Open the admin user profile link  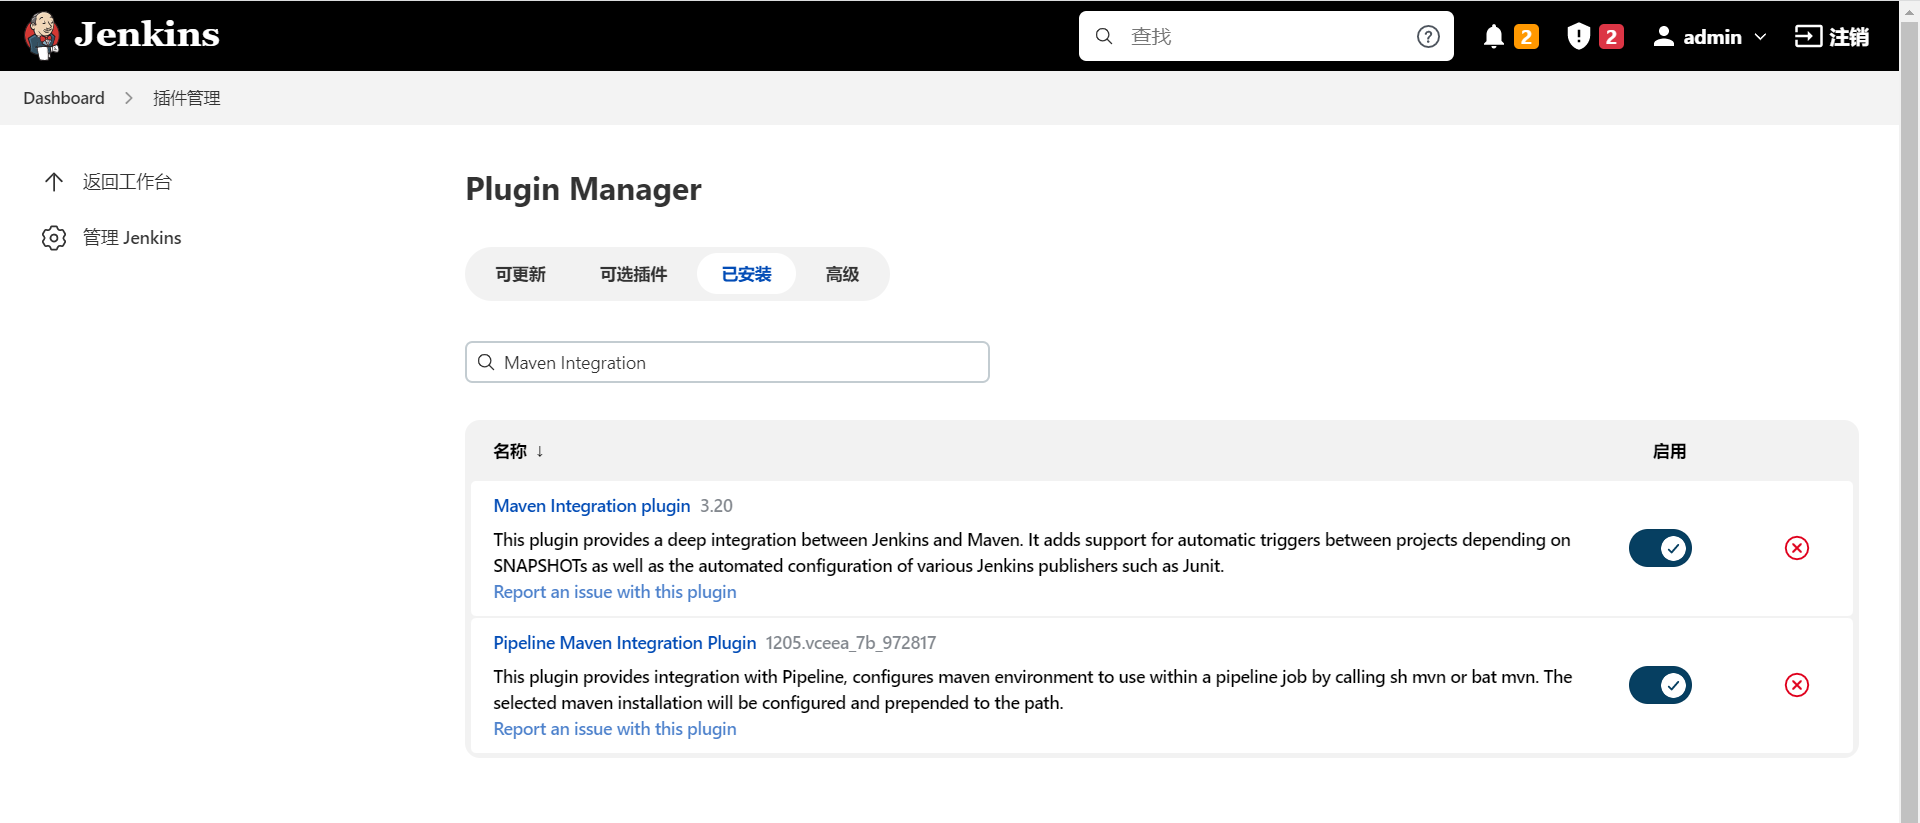coord(1697,37)
